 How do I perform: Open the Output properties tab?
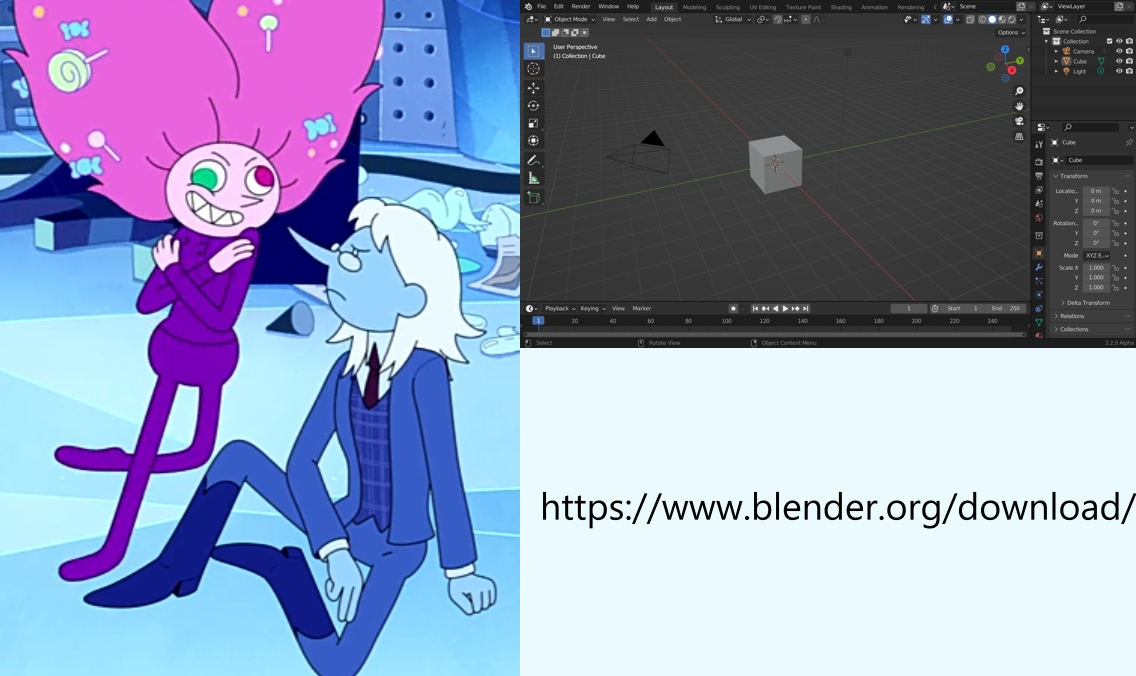click(x=1039, y=176)
